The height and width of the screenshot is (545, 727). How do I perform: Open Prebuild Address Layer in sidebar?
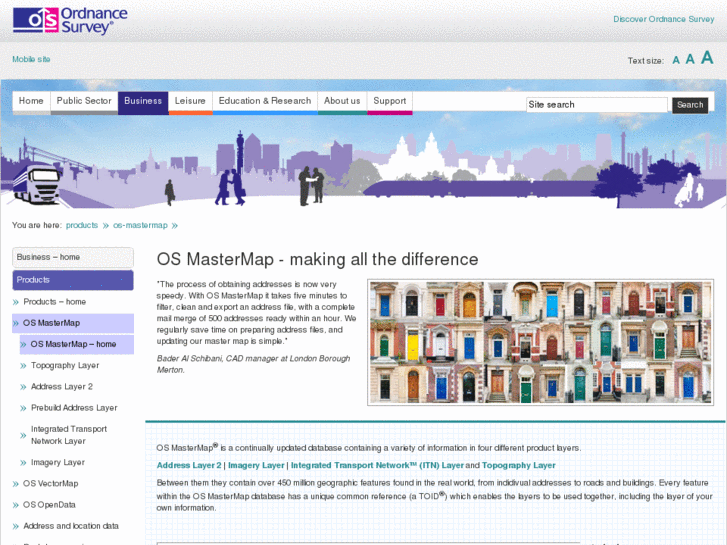(x=74, y=408)
